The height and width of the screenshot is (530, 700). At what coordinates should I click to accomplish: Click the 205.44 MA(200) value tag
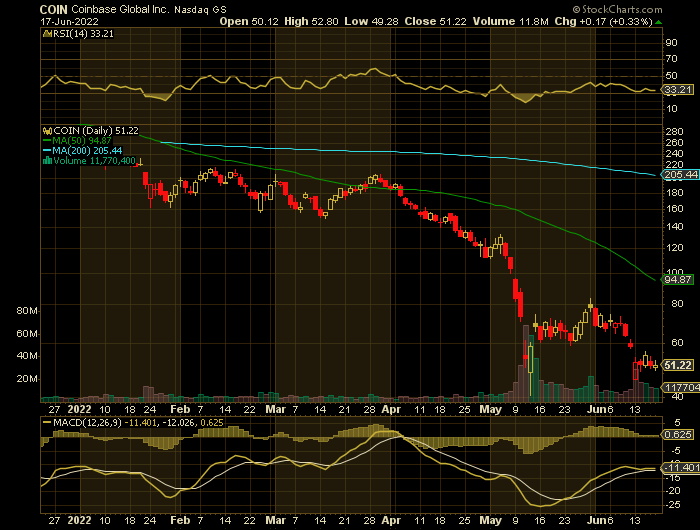679,174
